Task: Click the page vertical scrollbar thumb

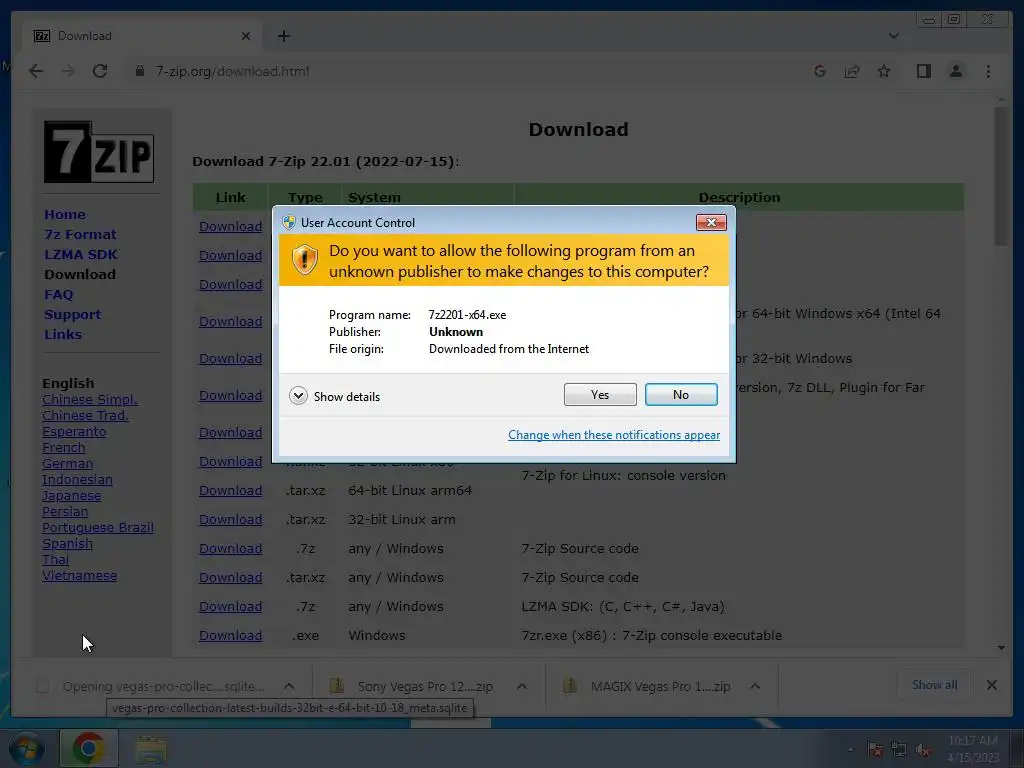Action: (1001, 176)
